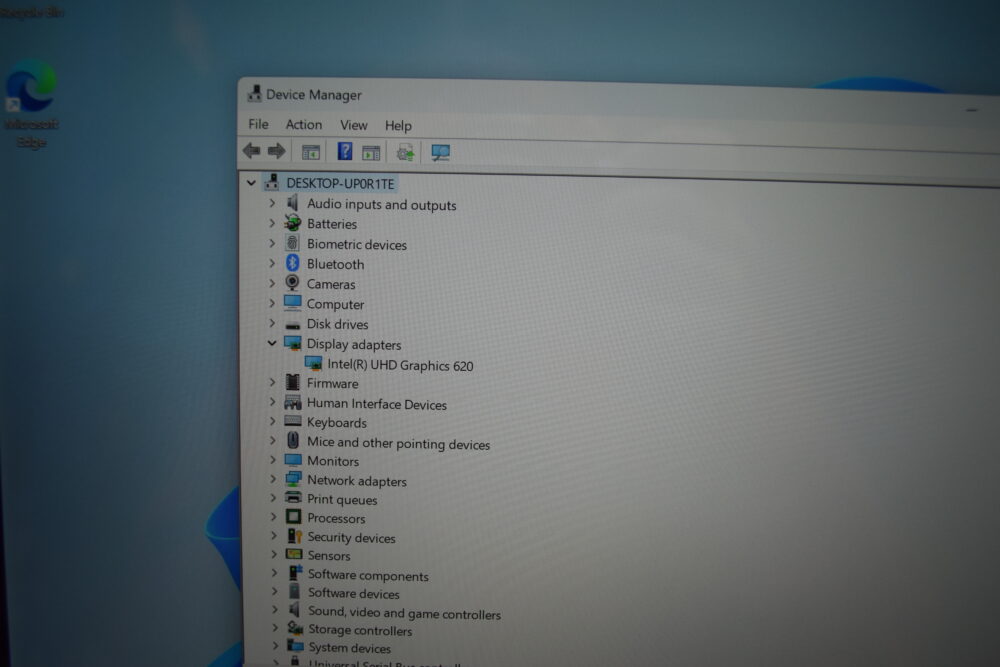The height and width of the screenshot is (667, 1000).
Task: Click the Audio inputs and outputs speaker icon
Action: tap(293, 203)
